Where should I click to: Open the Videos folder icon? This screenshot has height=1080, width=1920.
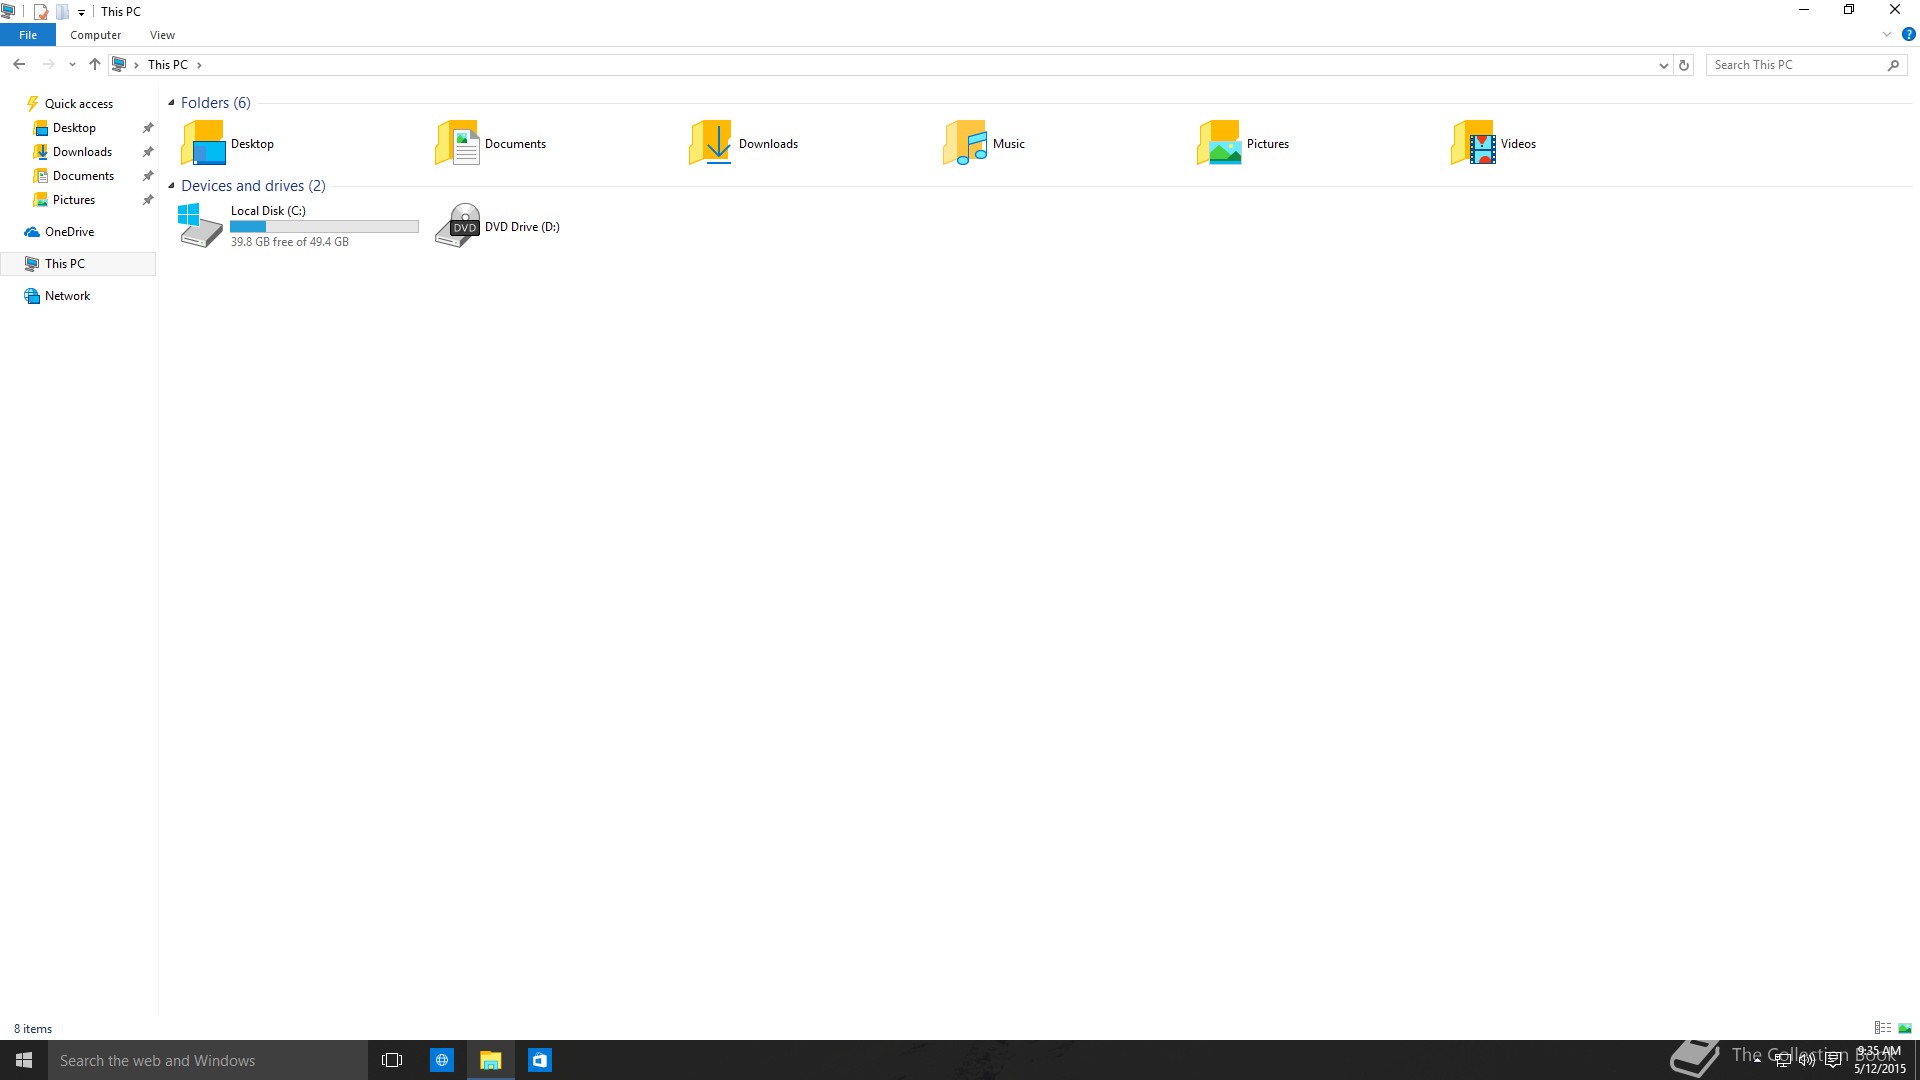(x=1473, y=143)
